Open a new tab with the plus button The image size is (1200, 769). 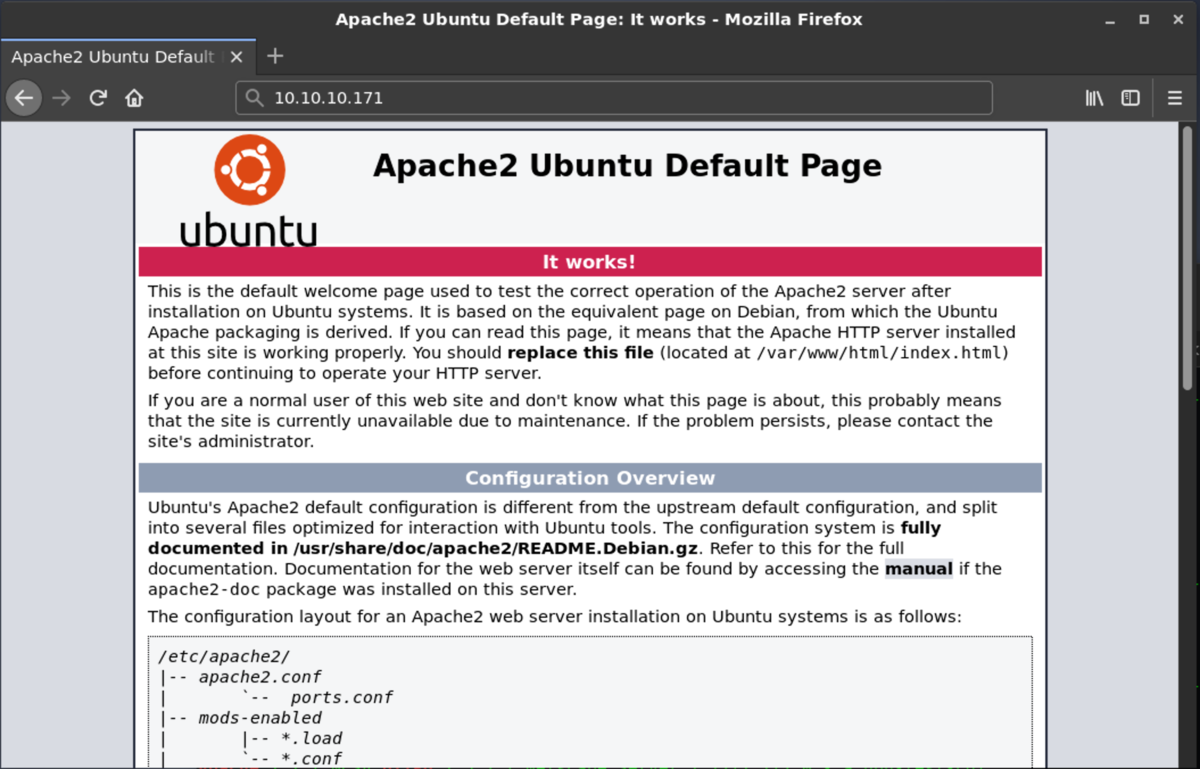point(274,57)
